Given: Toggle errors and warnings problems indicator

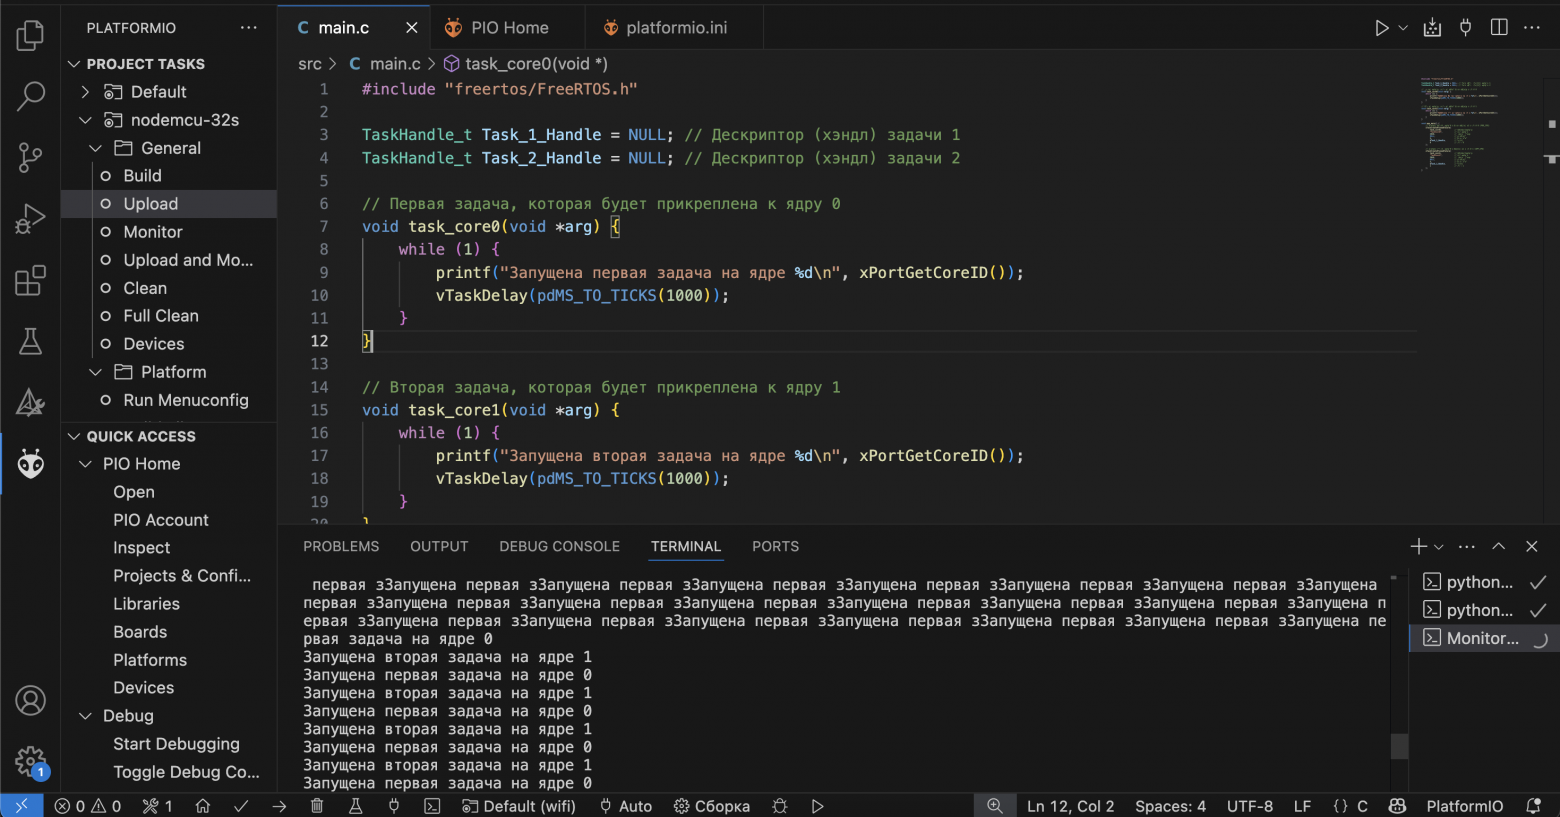Looking at the screenshot, I should (88, 806).
